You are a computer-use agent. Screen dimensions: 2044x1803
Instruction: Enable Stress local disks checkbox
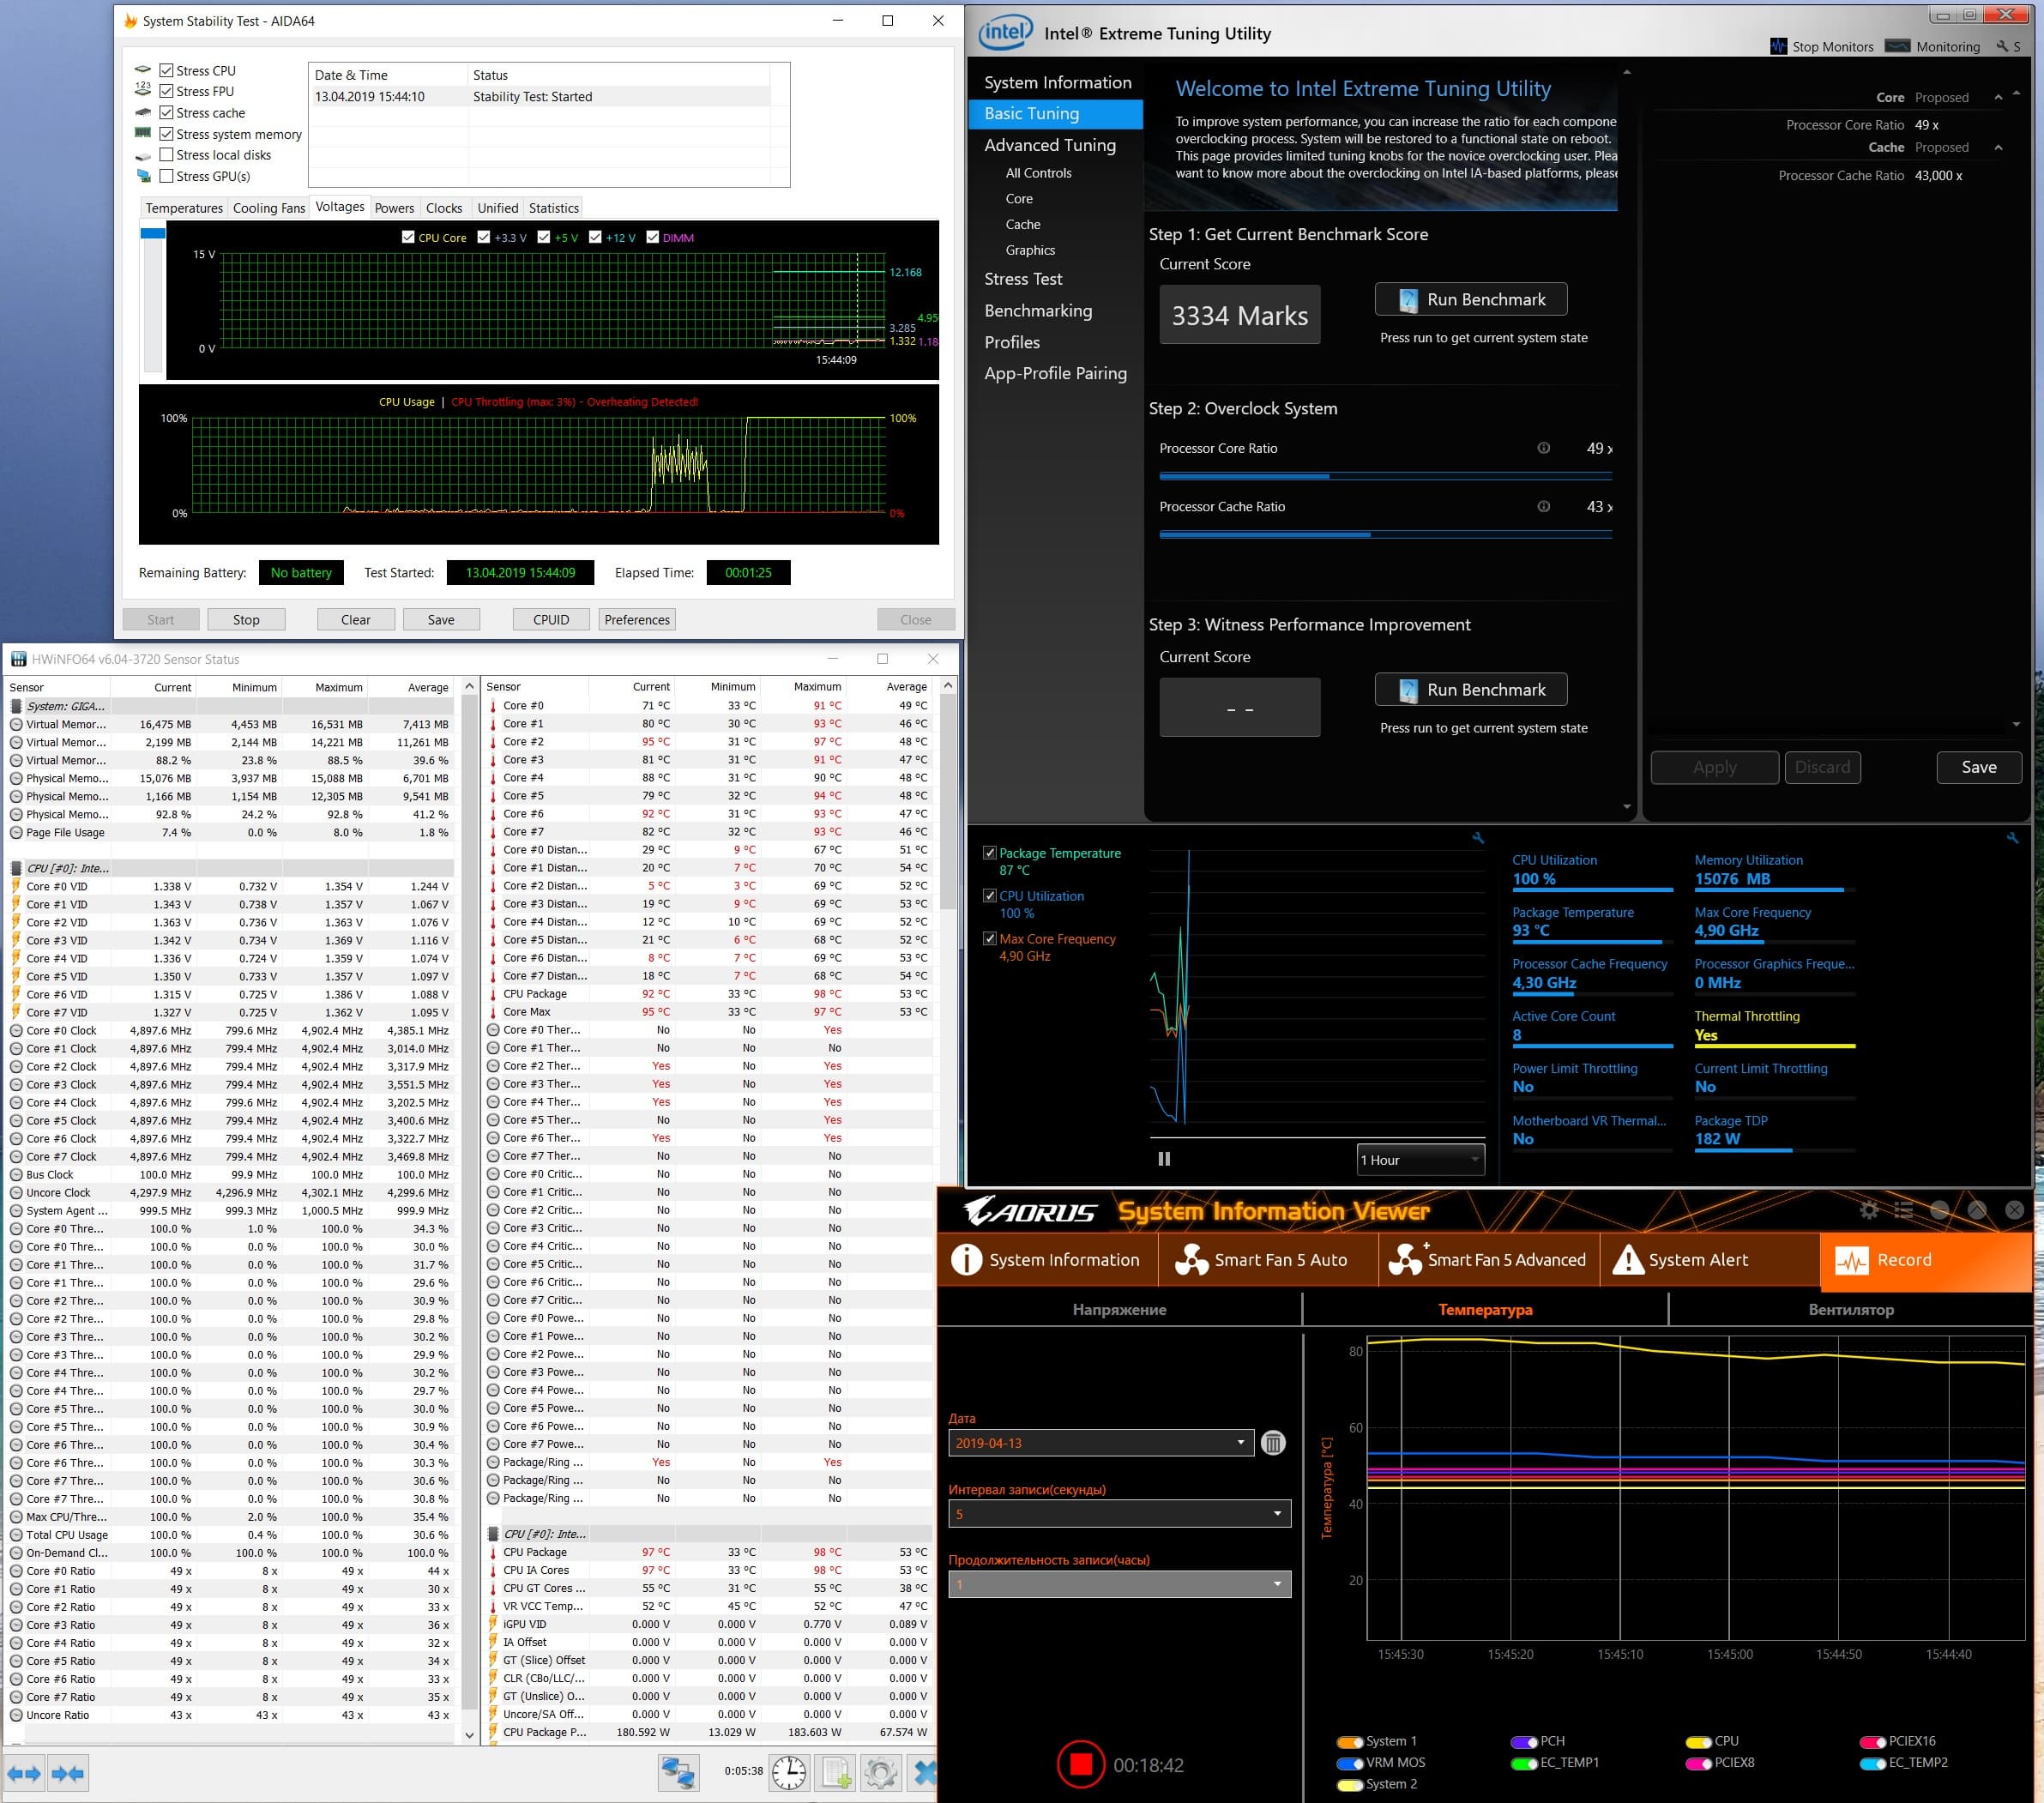[167, 155]
